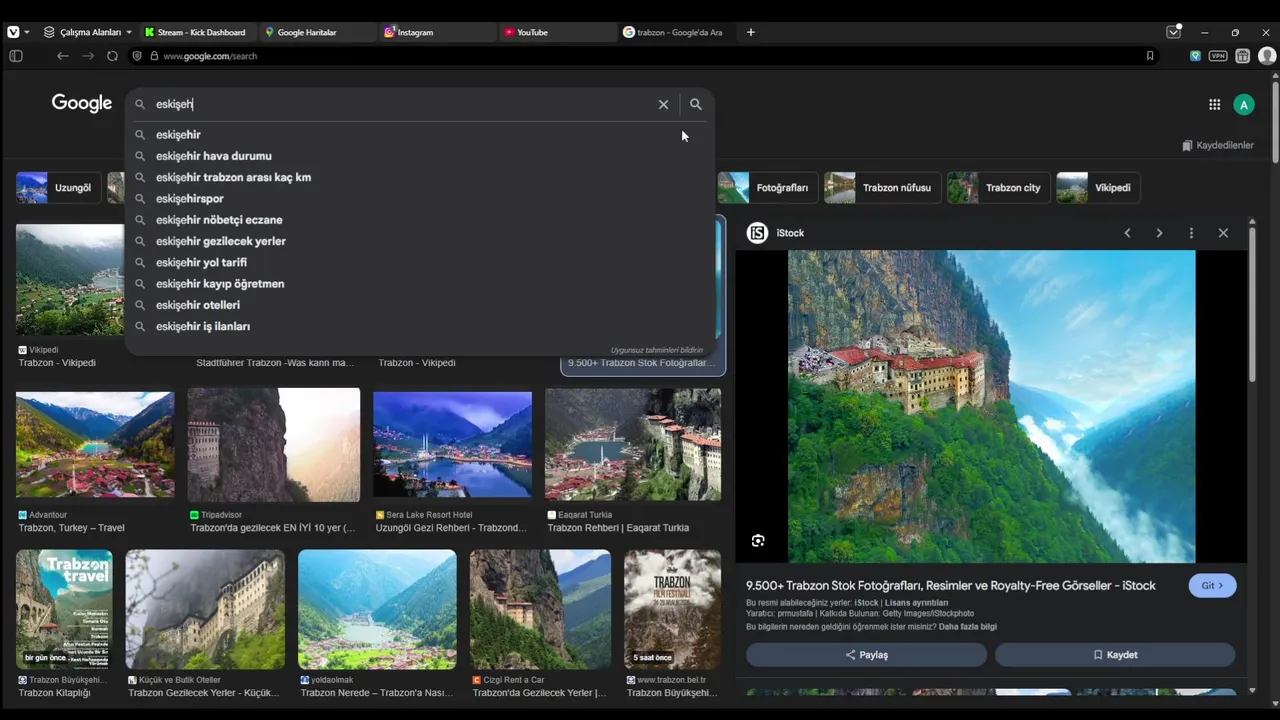The width and height of the screenshot is (1280, 720).
Task: Filter images by Trabzon nüfusu chip
Action: (x=882, y=188)
